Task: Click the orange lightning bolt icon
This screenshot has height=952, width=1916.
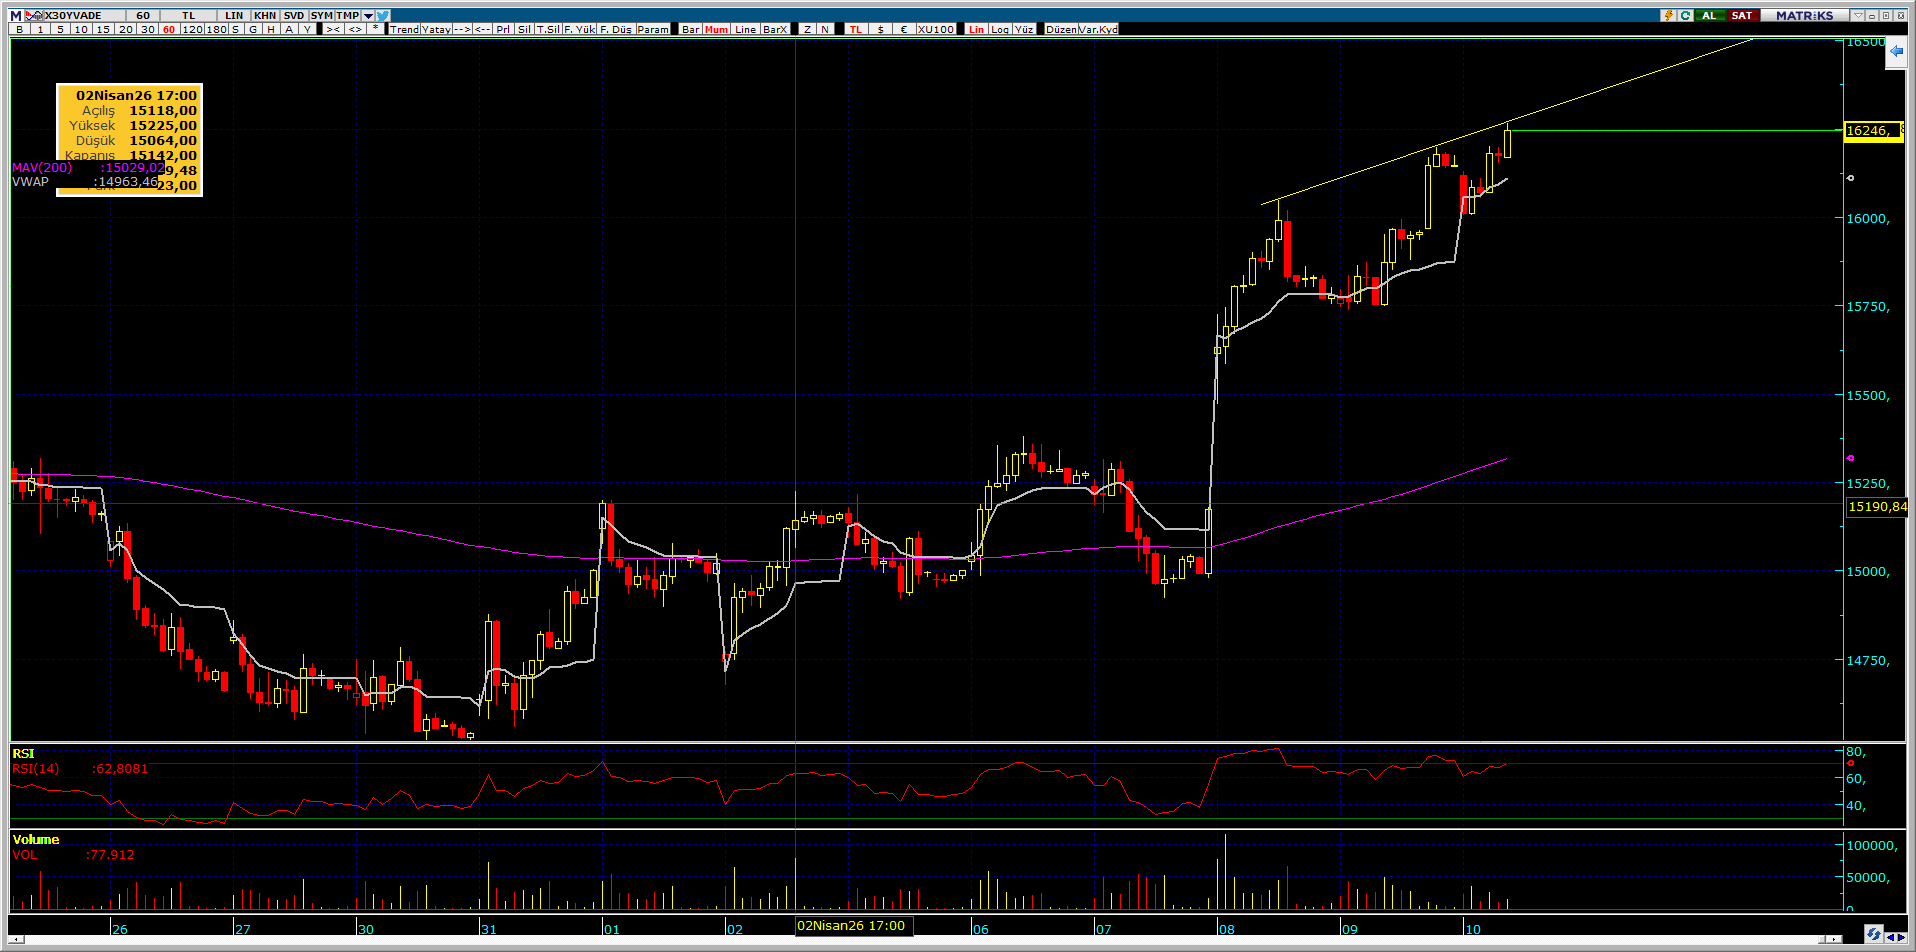Action: click(x=1668, y=16)
